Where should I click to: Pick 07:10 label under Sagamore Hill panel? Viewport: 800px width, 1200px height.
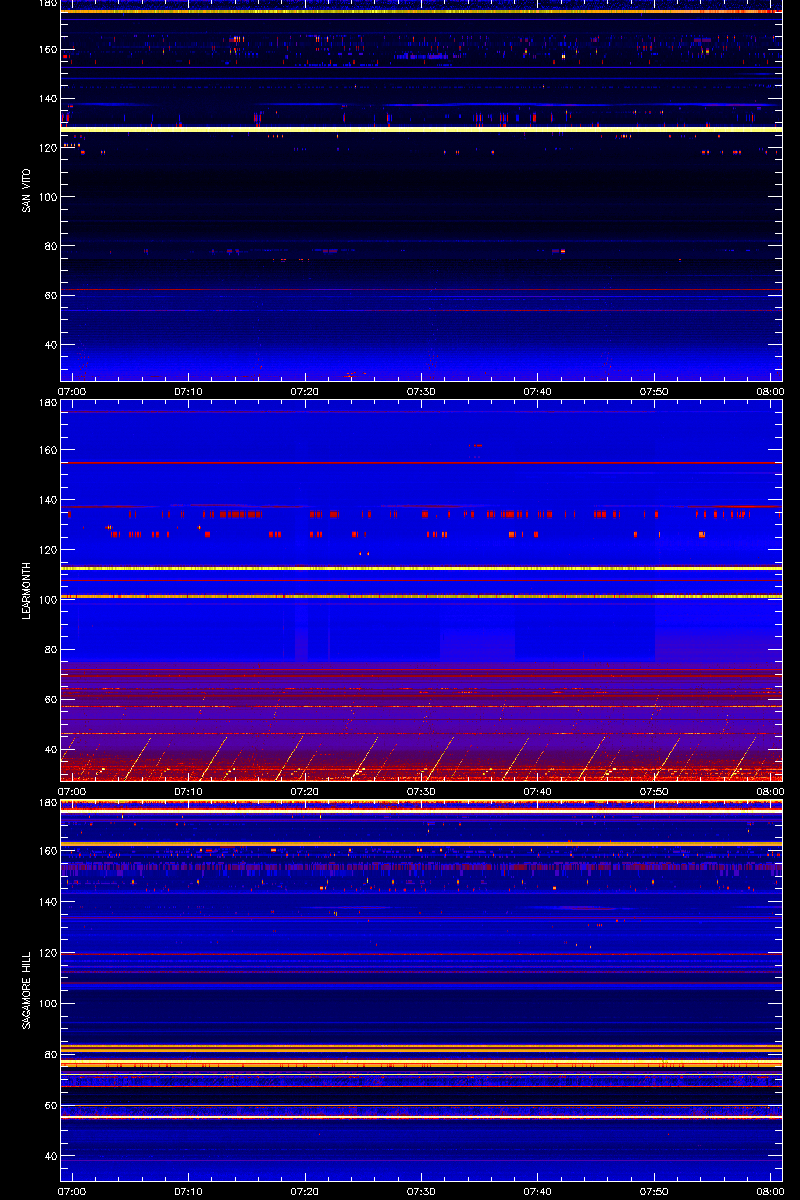(x=189, y=1191)
